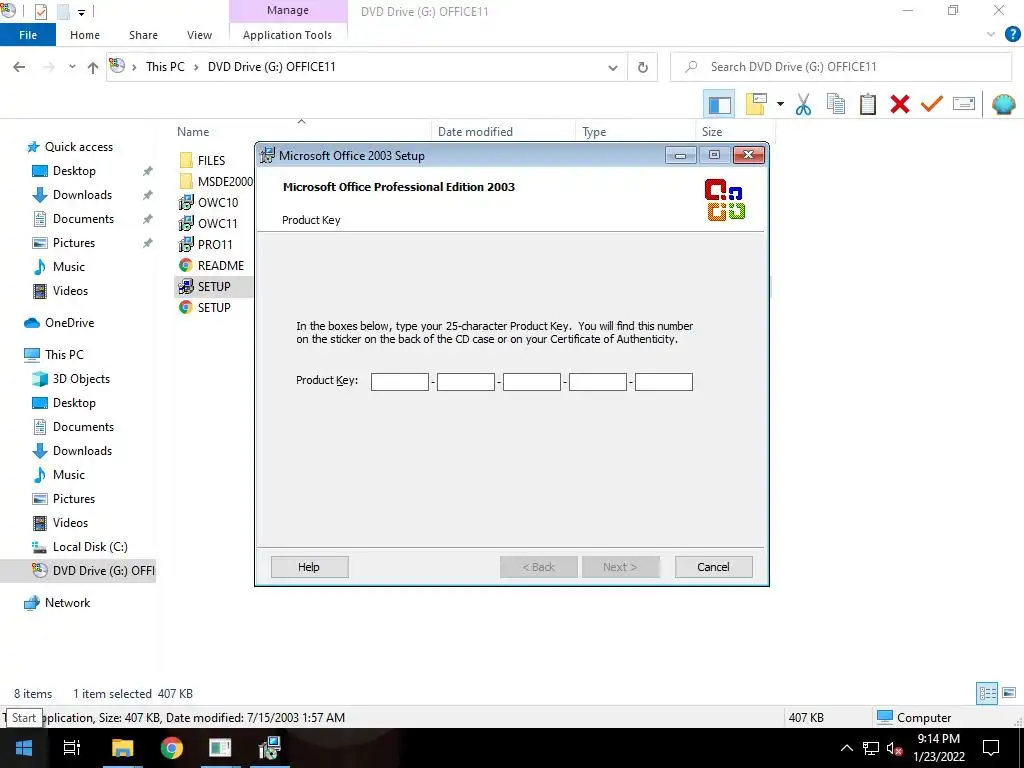
Task: Click the fifth Product Key box
Action: [664, 381]
